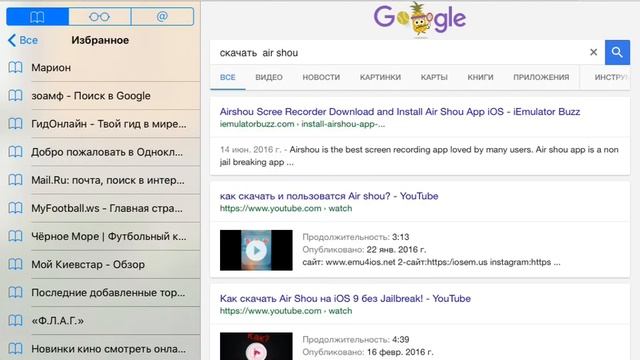Switch to the НОВОСТИ tab
This screenshot has width=640, height=360.
[321, 77]
